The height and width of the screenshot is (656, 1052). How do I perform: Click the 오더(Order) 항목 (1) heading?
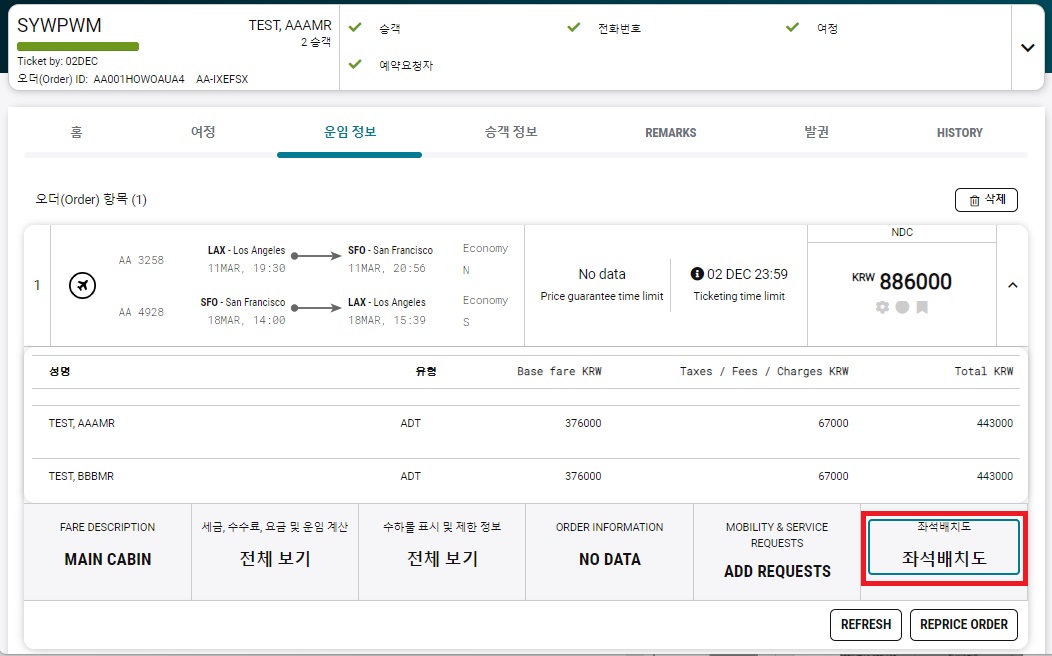coord(91,199)
